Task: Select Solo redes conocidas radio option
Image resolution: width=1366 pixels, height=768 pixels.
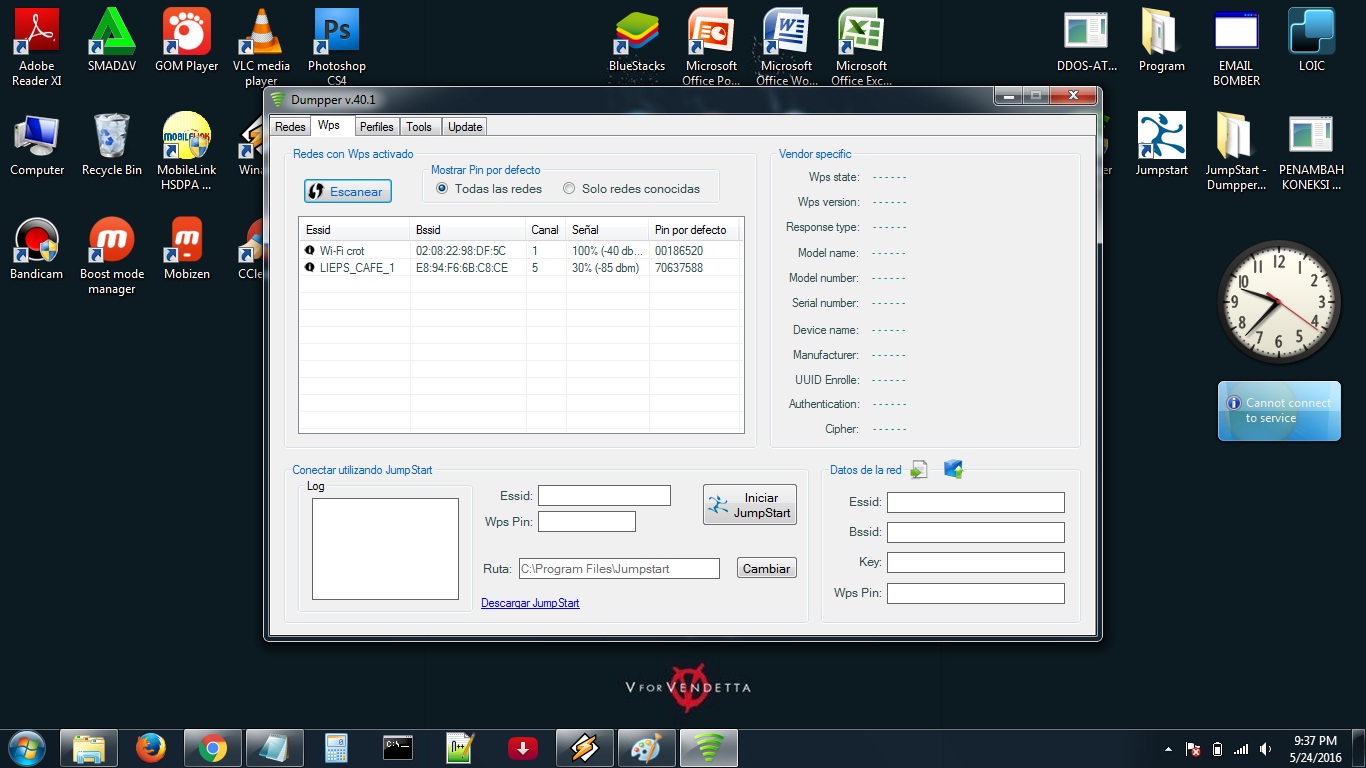Action: tap(631, 188)
